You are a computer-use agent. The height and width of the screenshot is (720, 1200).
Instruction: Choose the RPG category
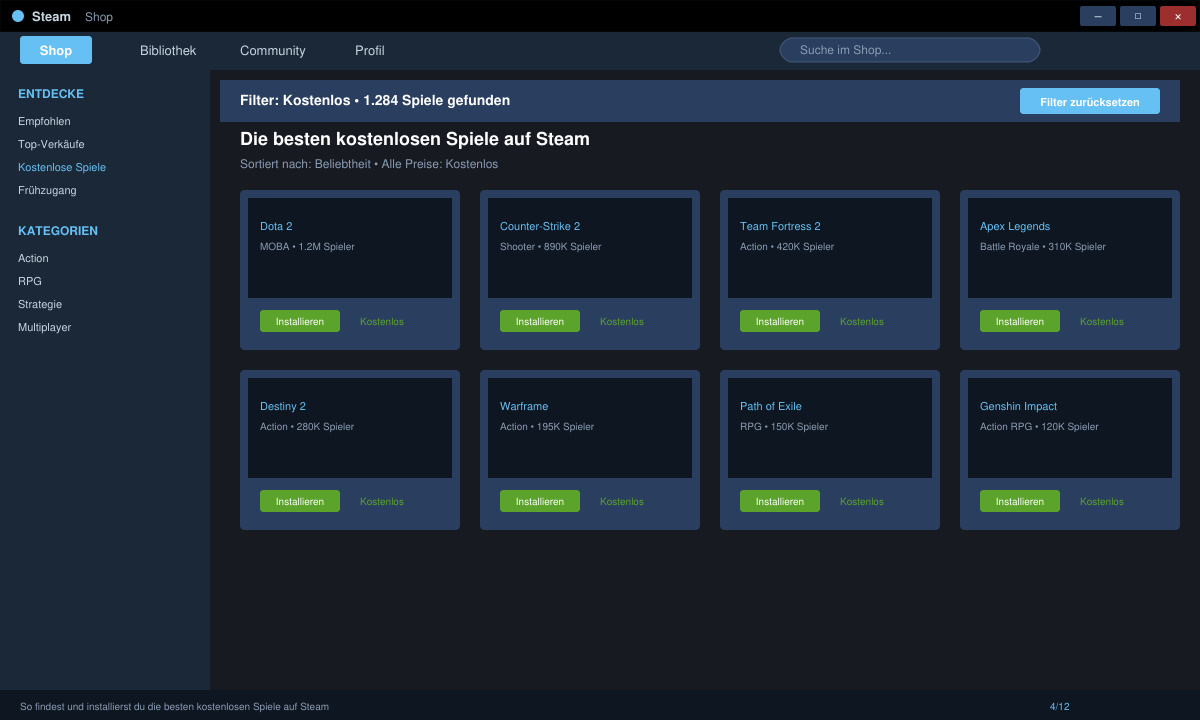click(30, 281)
